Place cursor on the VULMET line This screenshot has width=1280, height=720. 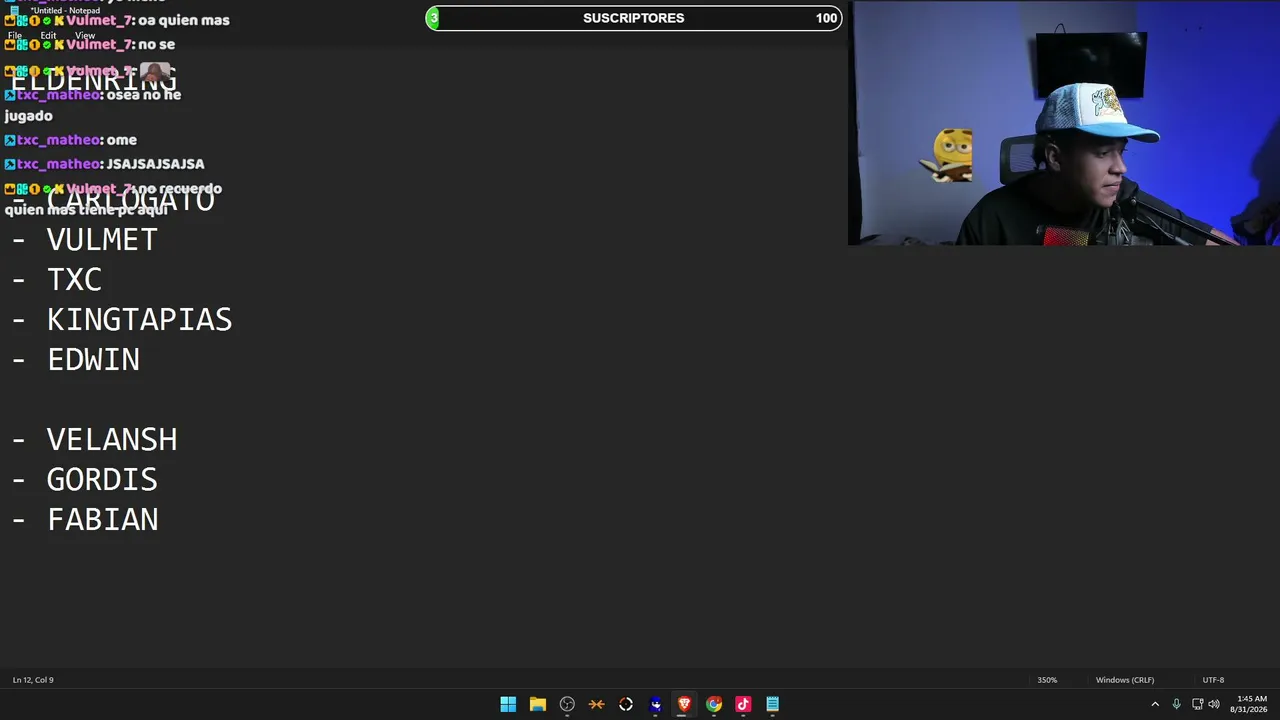[102, 240]
